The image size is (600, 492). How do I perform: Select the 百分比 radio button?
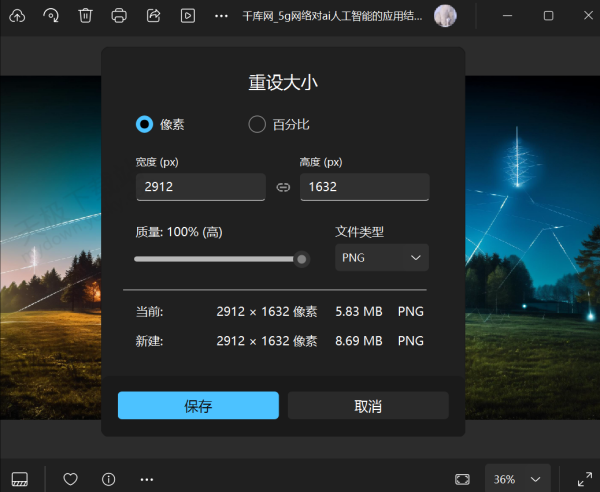pyautogui.click(x=257, y=124)
